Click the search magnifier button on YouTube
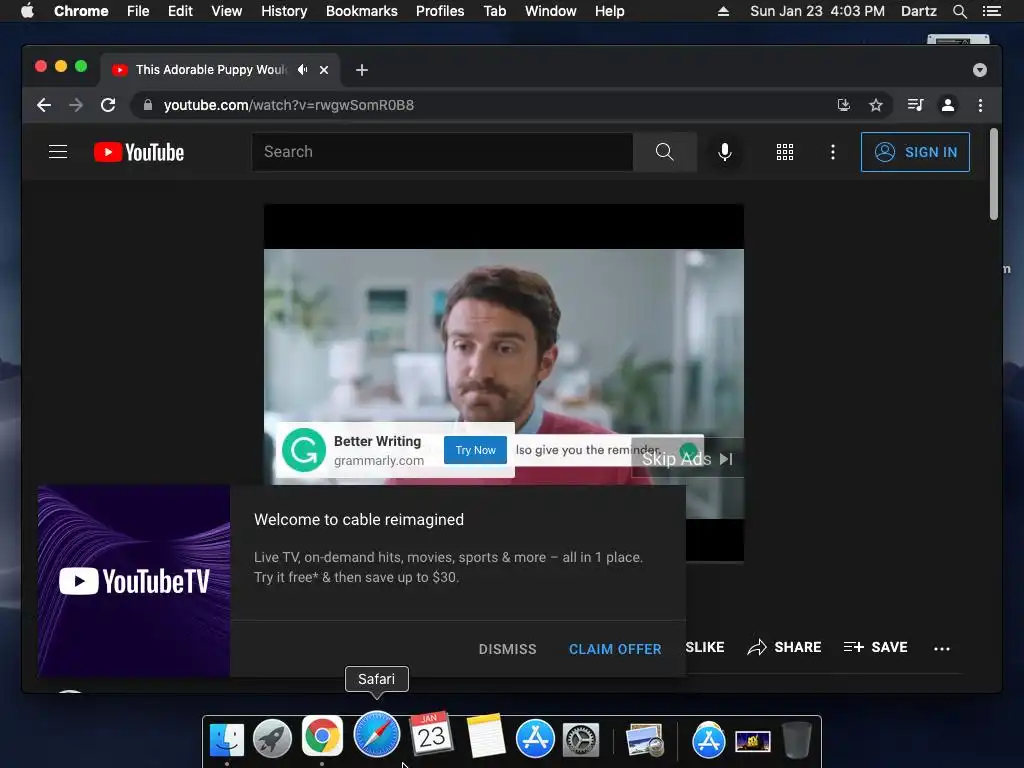This screenshot has width=1024, height=768. pyautogui.click(x=664, y=152)
